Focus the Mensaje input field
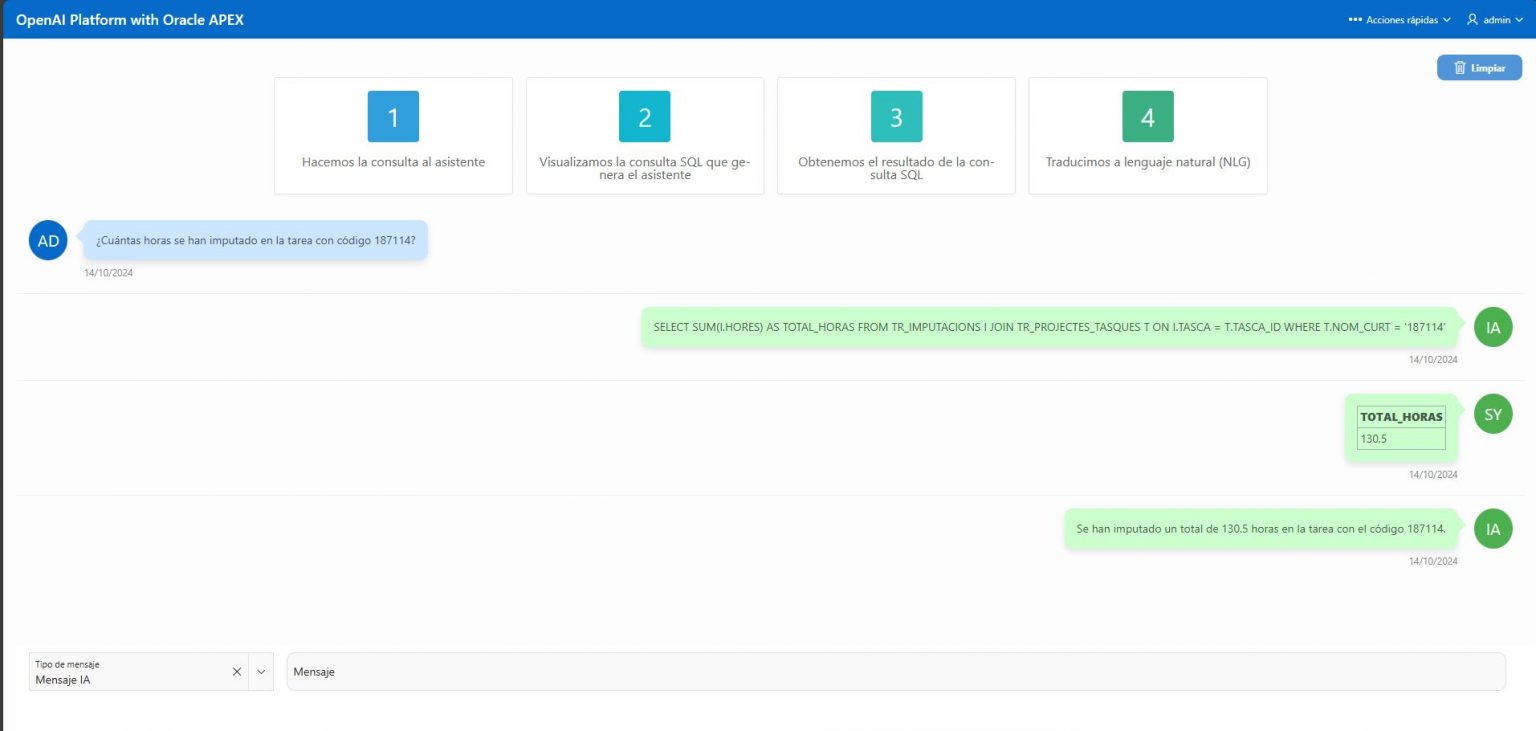 coord(895,672)
